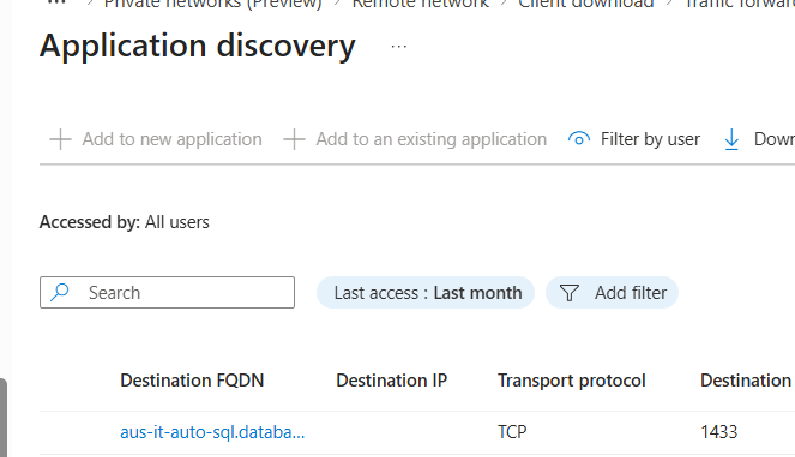Sort by the Transport protocol column header
Screen dimensions: 795x457
[x=571, y=380]
